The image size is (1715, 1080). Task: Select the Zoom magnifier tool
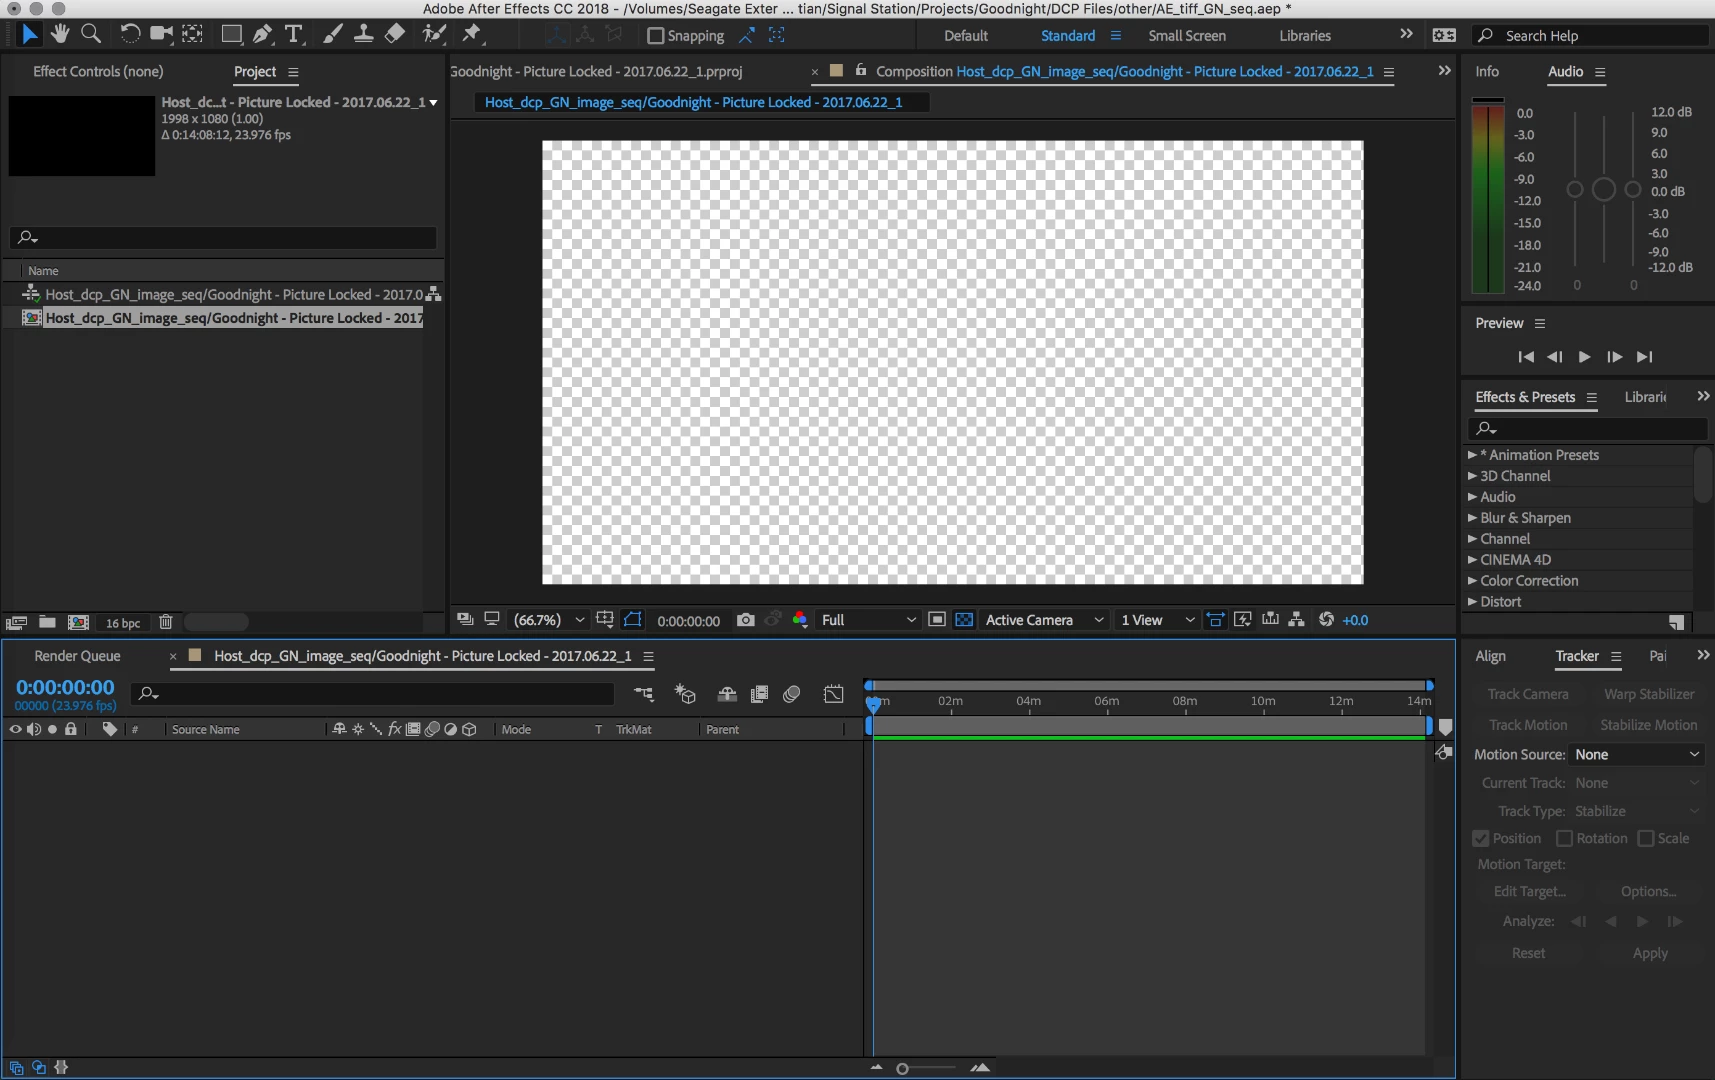click(91, 34)
